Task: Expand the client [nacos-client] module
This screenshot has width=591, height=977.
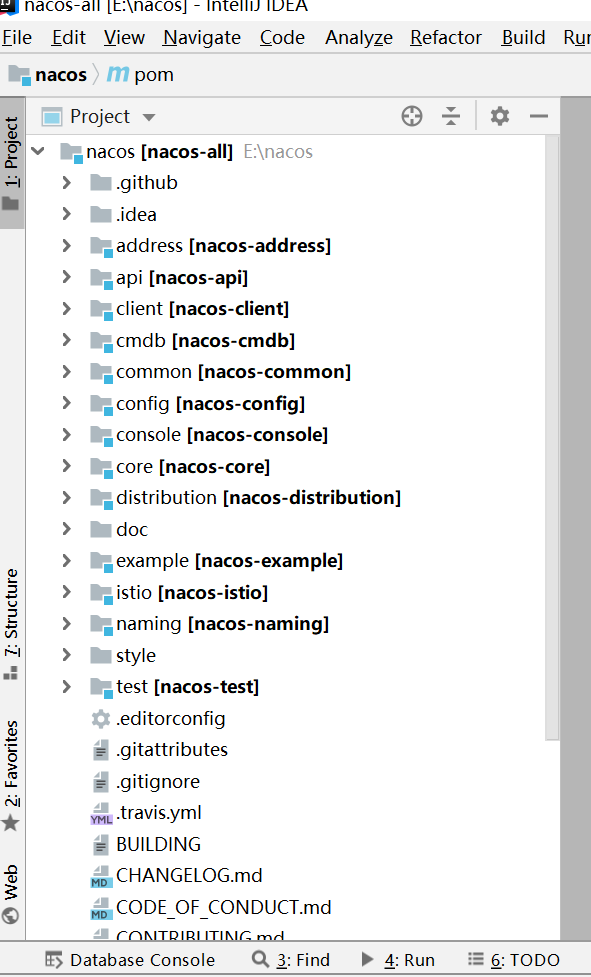Action: (x=67, y=308)
